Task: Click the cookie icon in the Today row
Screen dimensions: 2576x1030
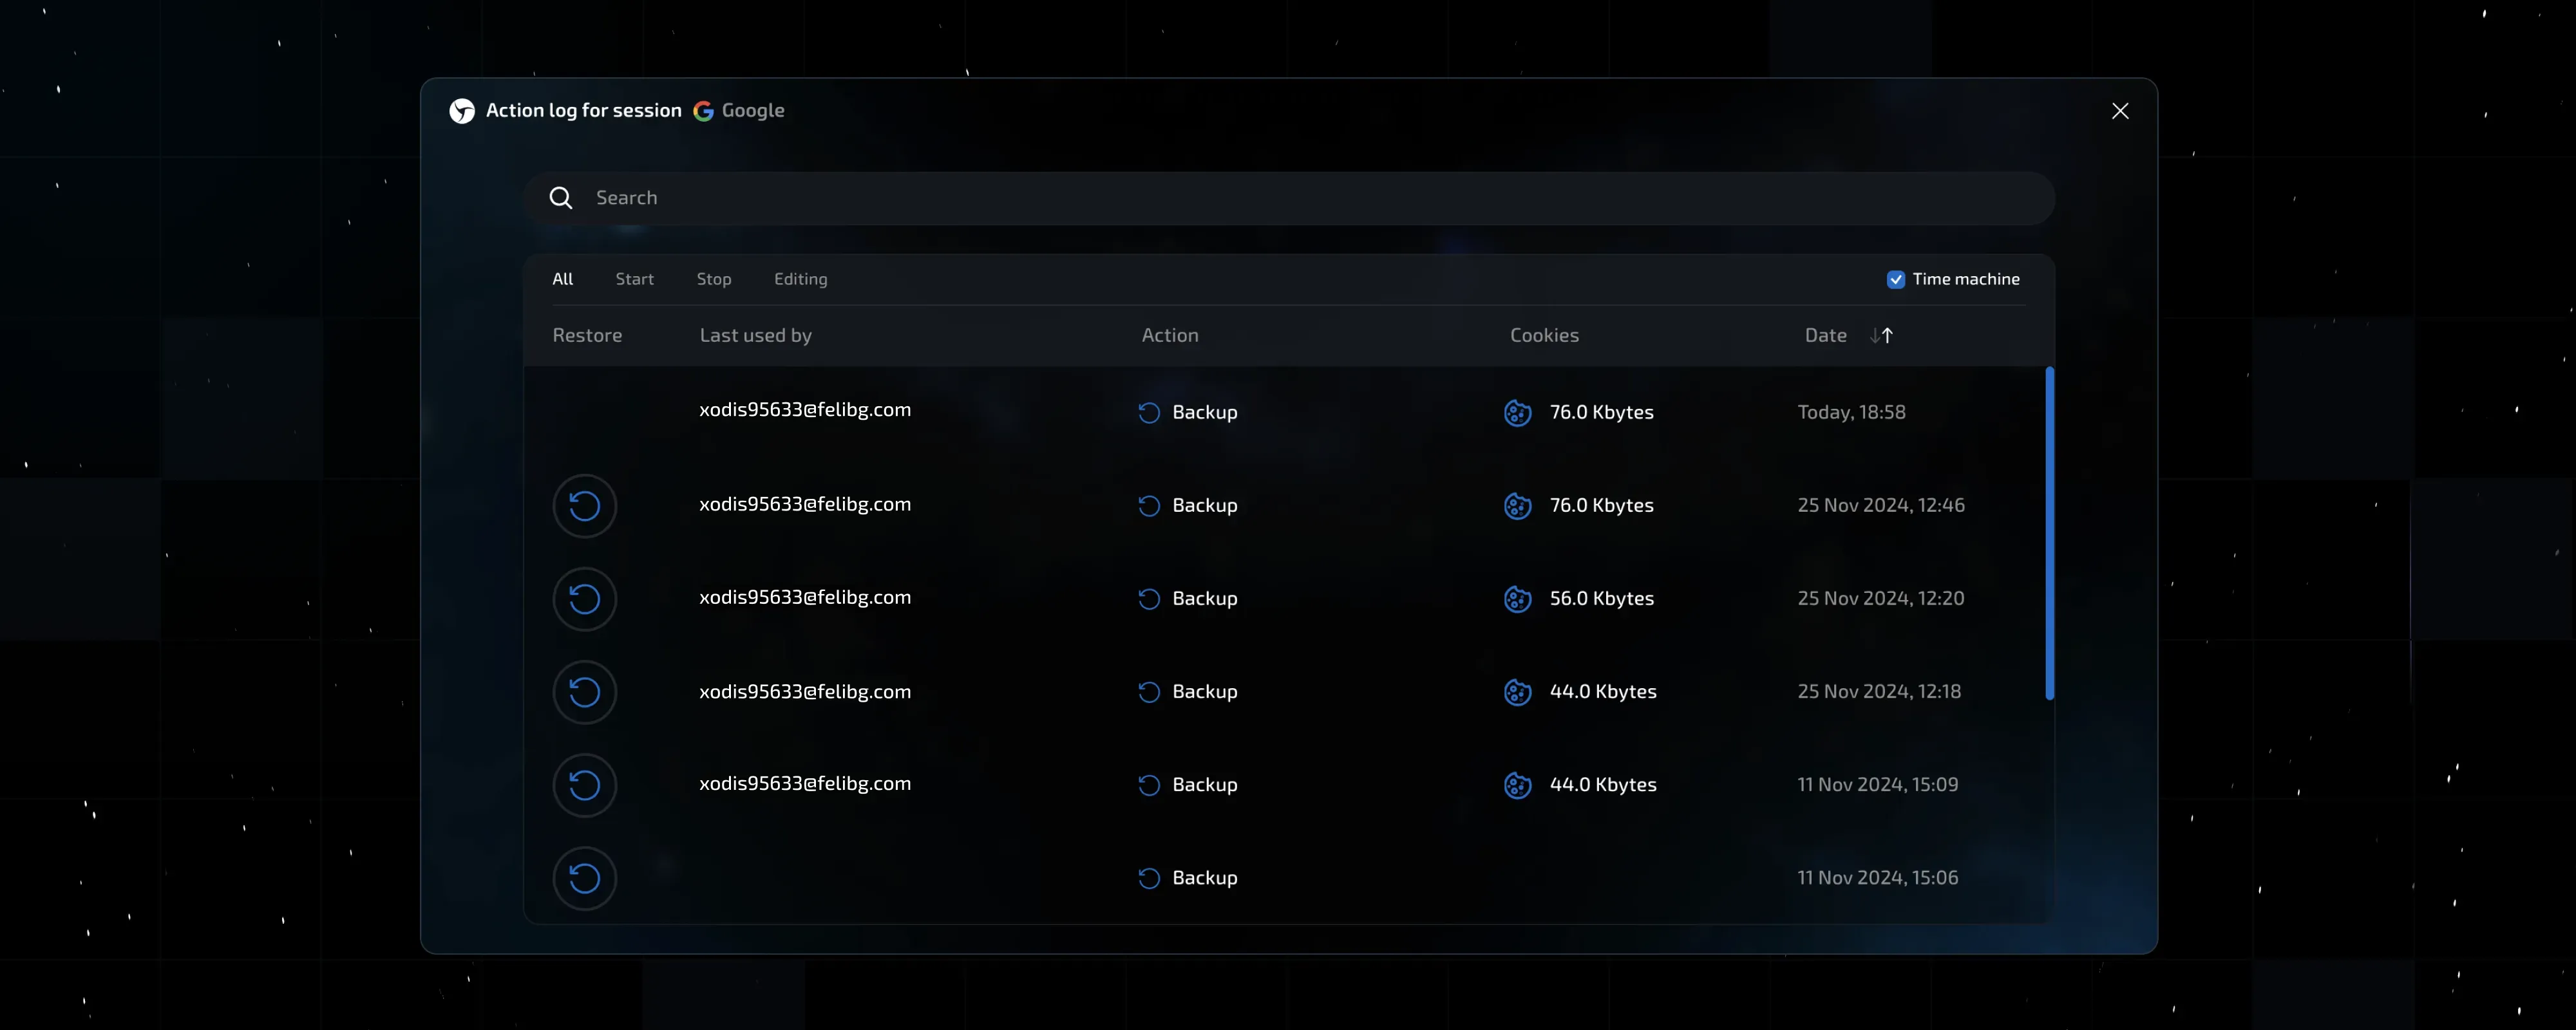Action: tap(1517, 412)
